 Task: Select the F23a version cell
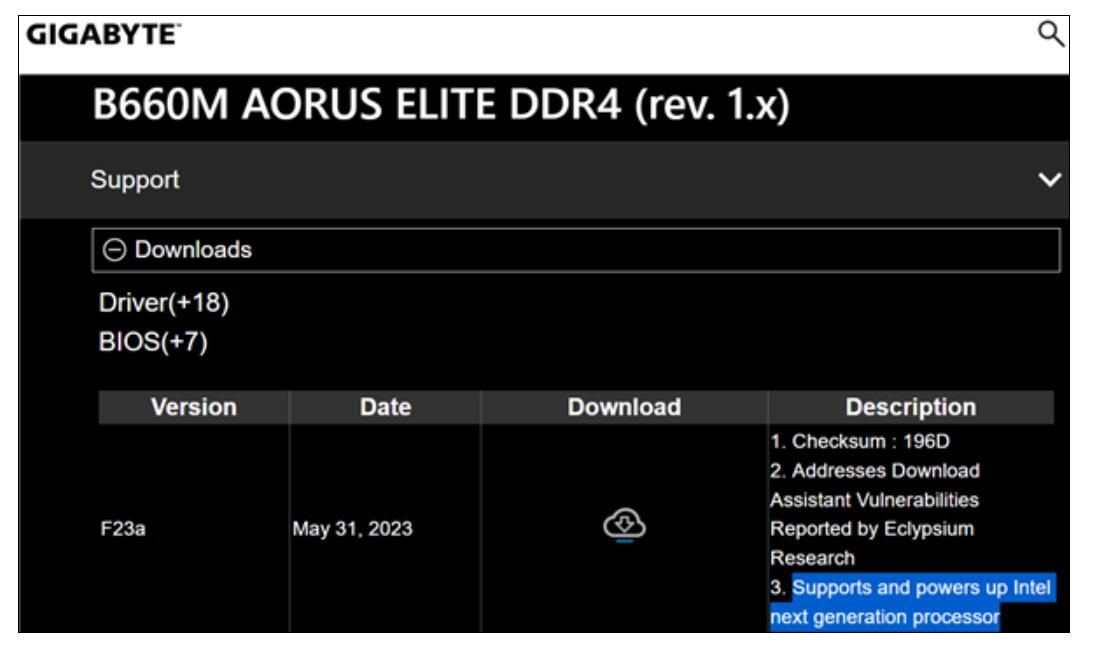[123, 529]
